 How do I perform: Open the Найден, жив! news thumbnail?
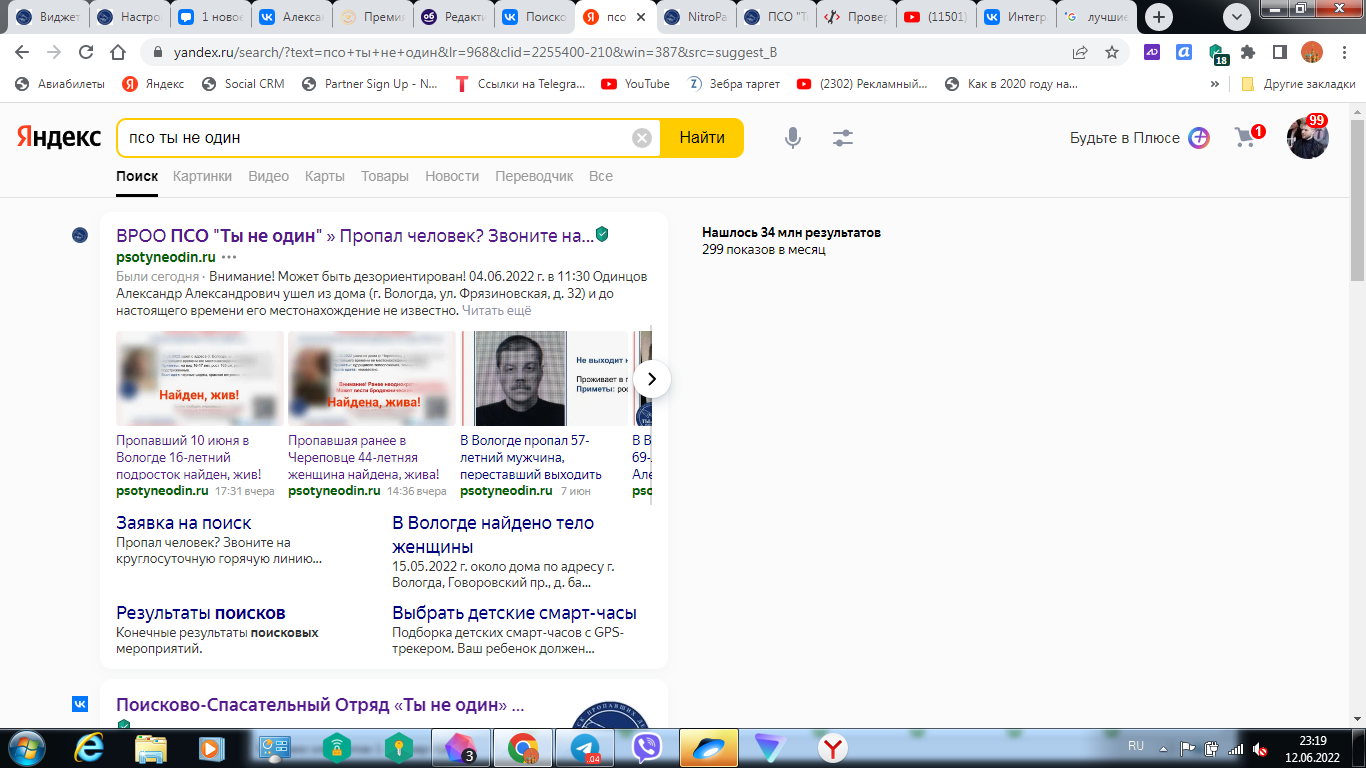(200, 379)
